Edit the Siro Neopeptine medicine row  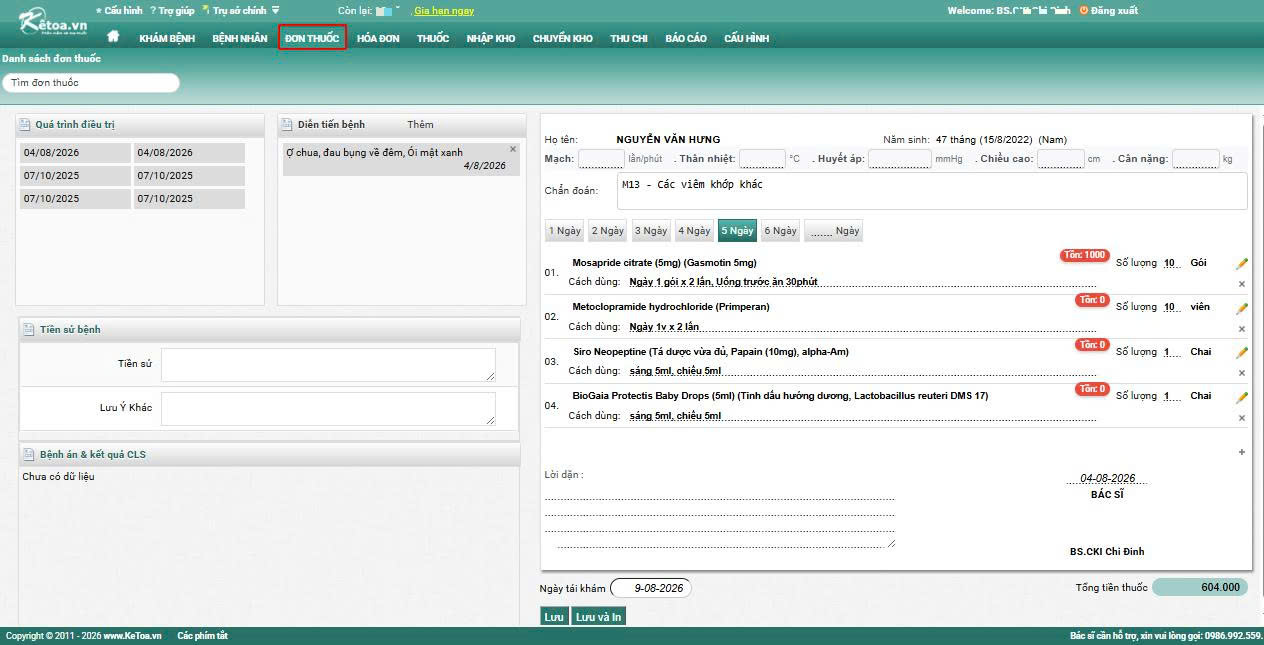[1242, 352]
